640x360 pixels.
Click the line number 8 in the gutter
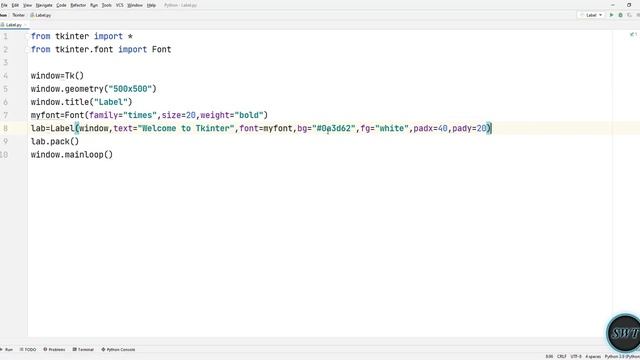click(5, 128)
